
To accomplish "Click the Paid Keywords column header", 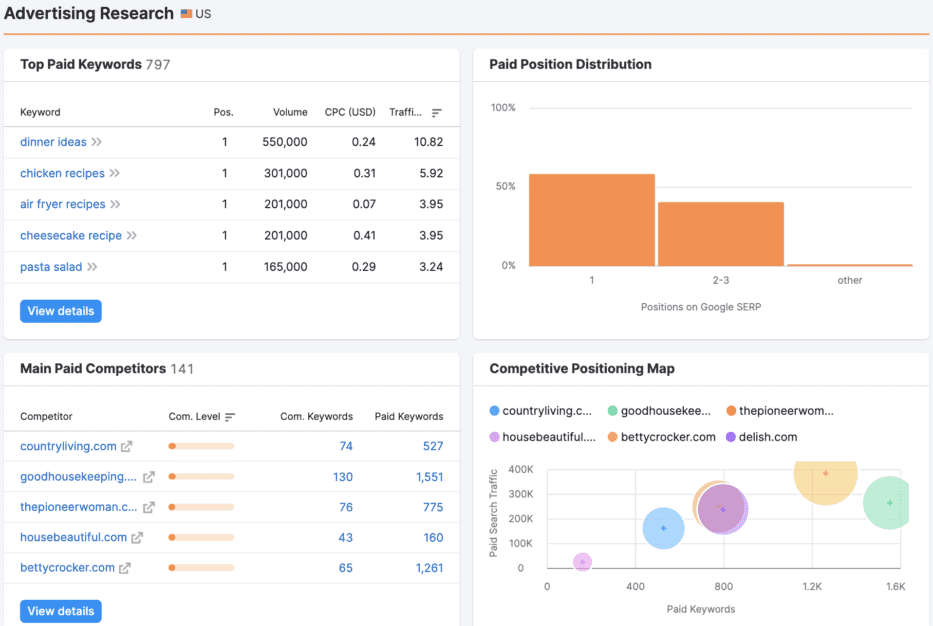I will pos(409,417).
